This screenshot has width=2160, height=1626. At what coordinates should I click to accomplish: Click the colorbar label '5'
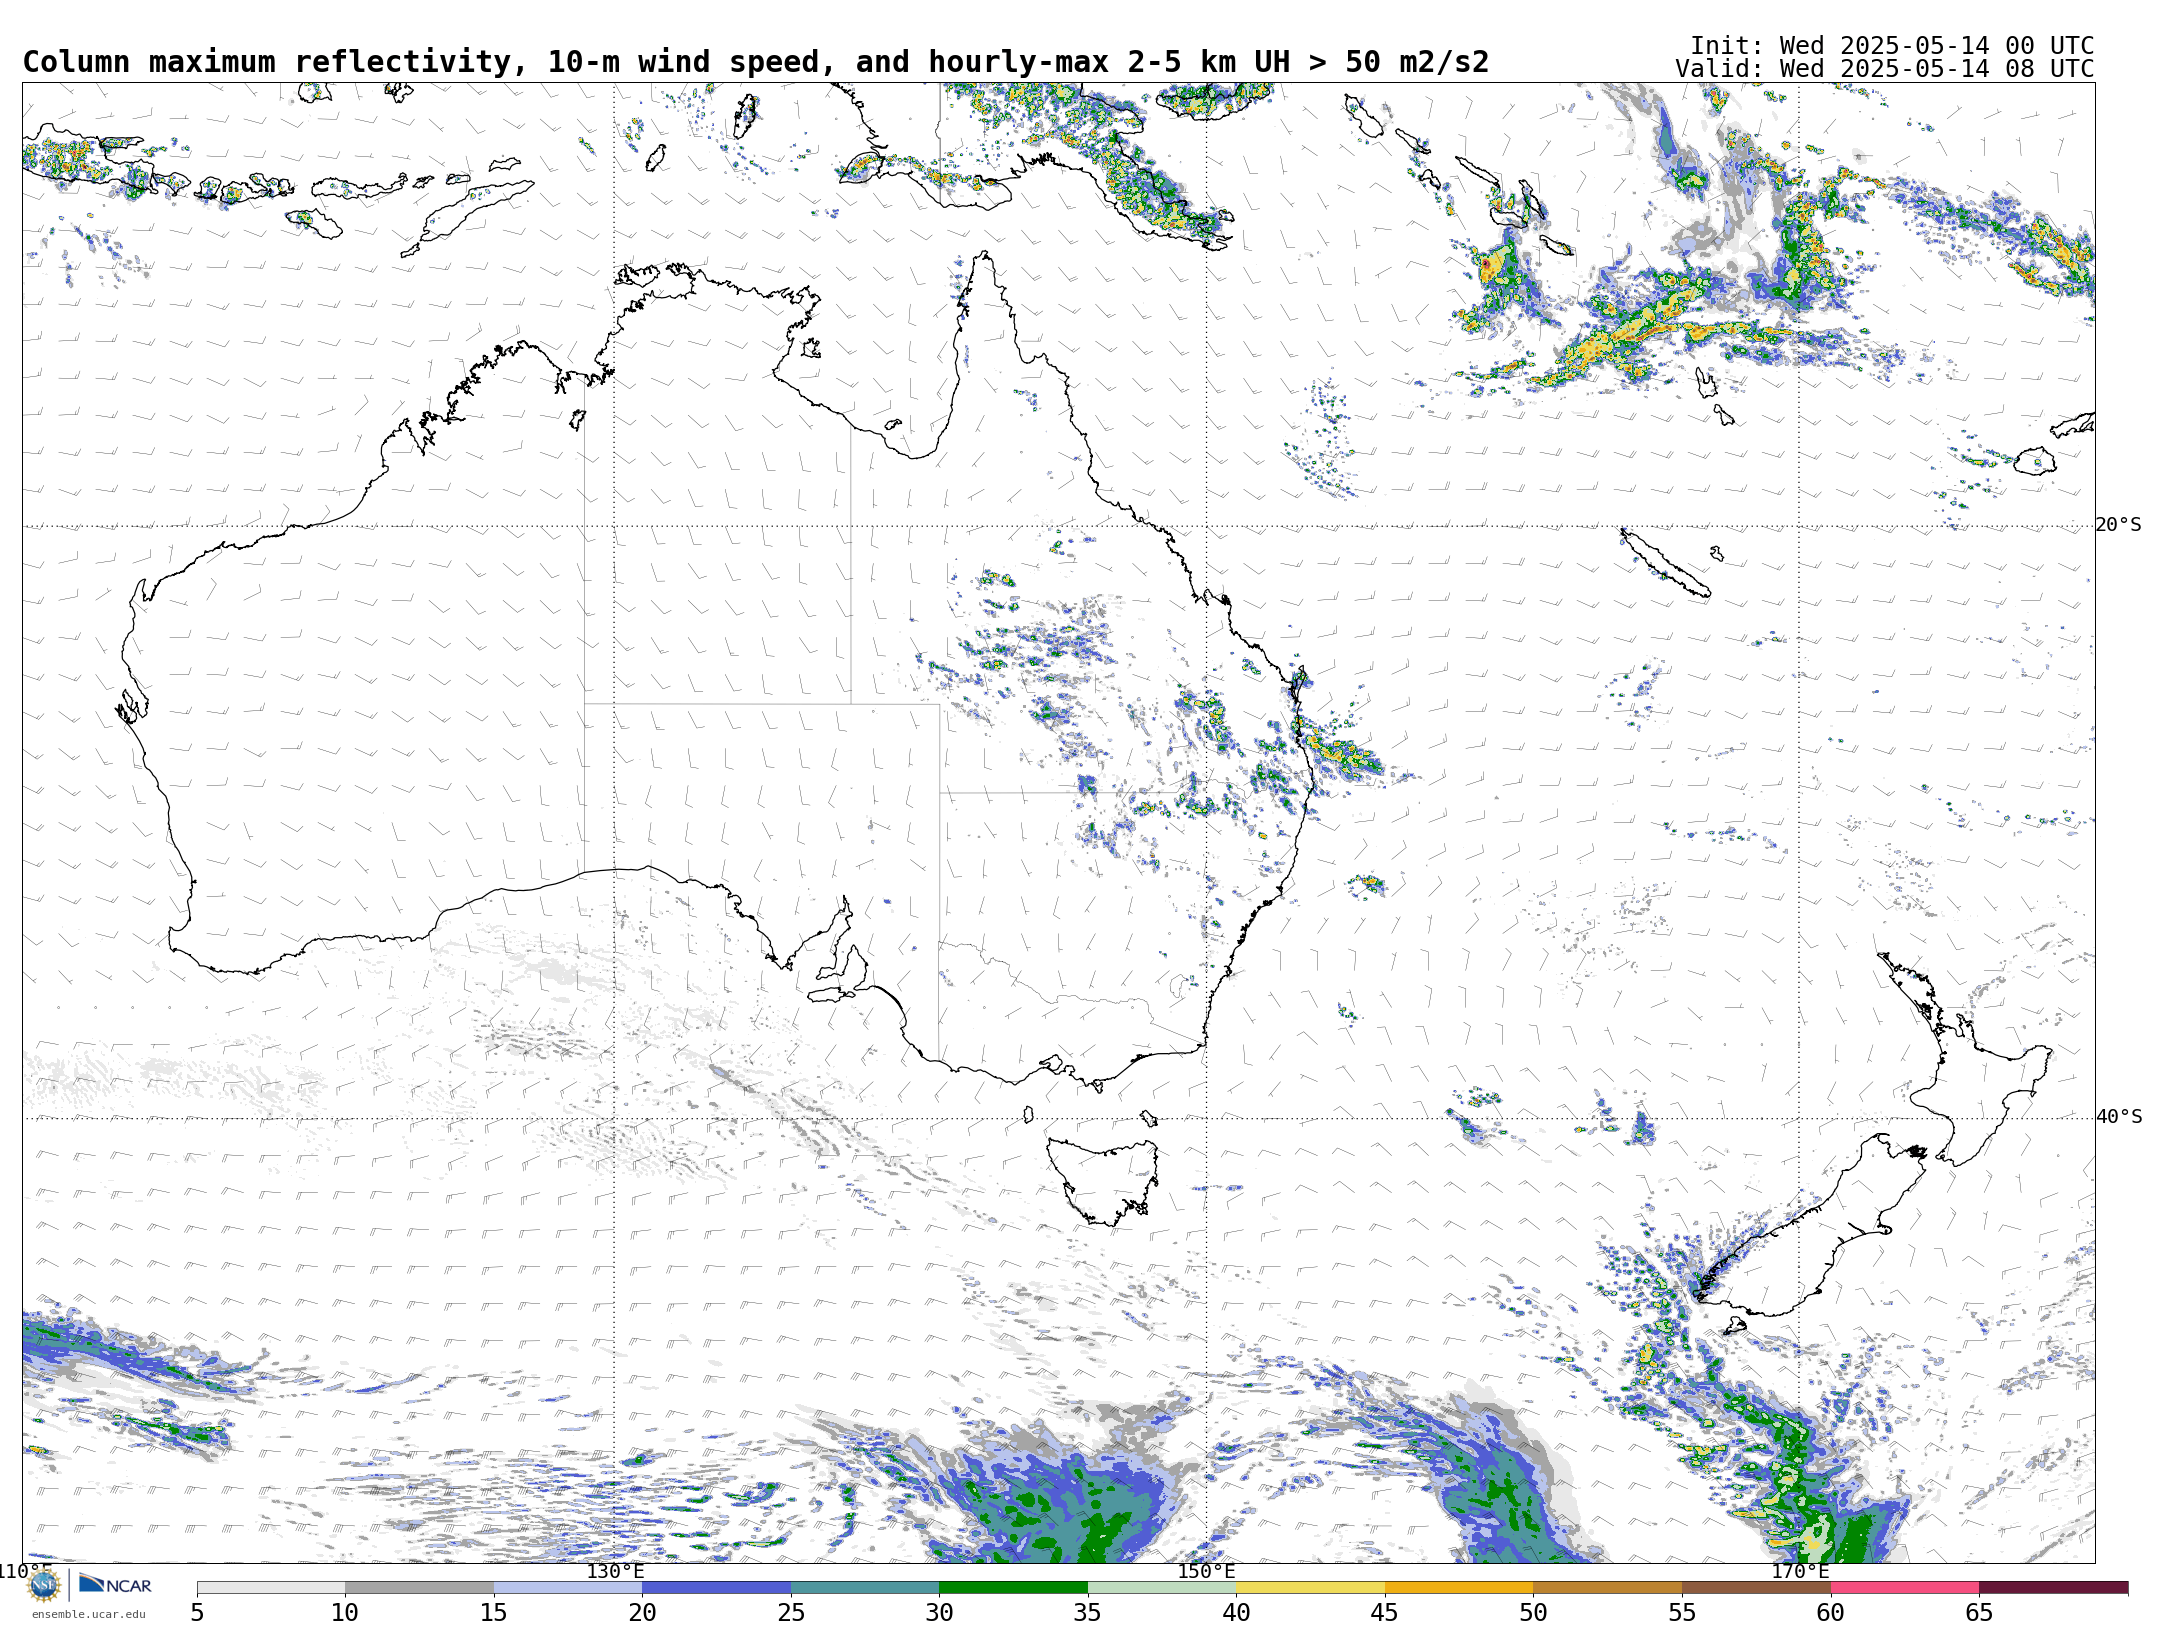pos(197,1613)
